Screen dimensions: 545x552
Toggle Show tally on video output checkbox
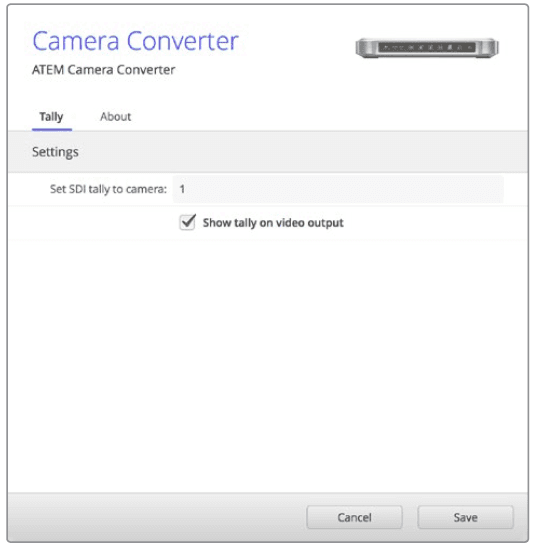click(187, 222)
